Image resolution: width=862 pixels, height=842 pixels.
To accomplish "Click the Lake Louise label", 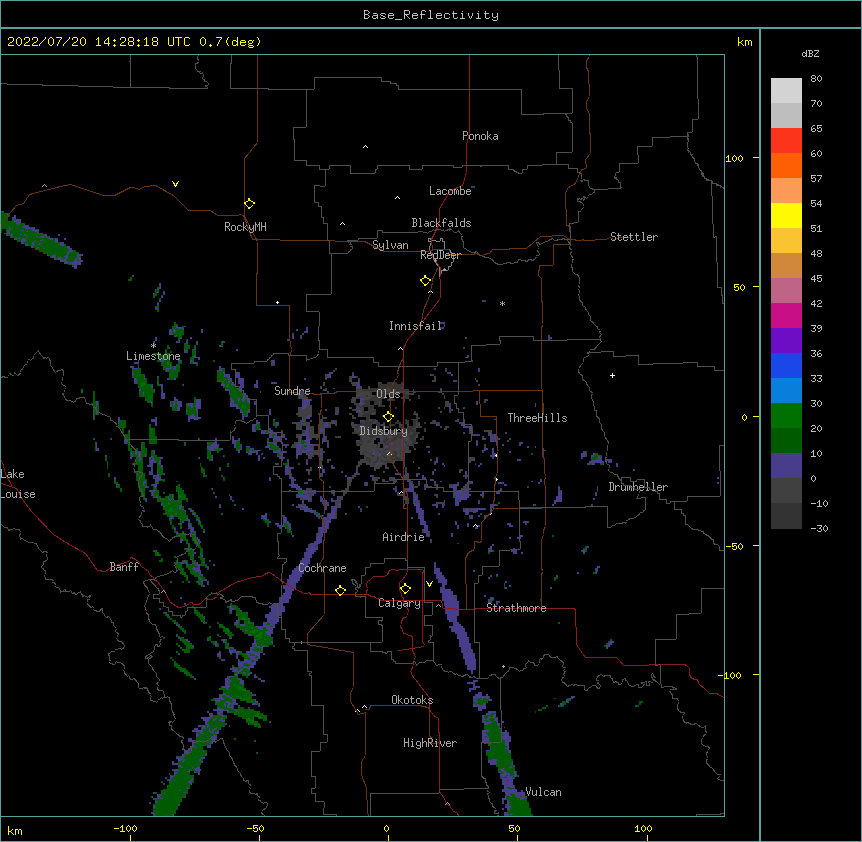I will 18,484.
